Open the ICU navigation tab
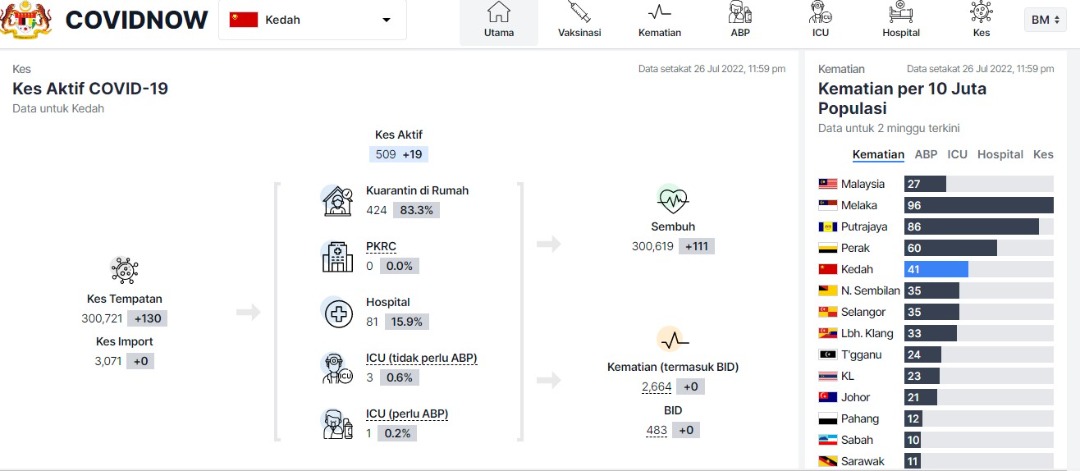1080x471 pixels. pos(820,21)
